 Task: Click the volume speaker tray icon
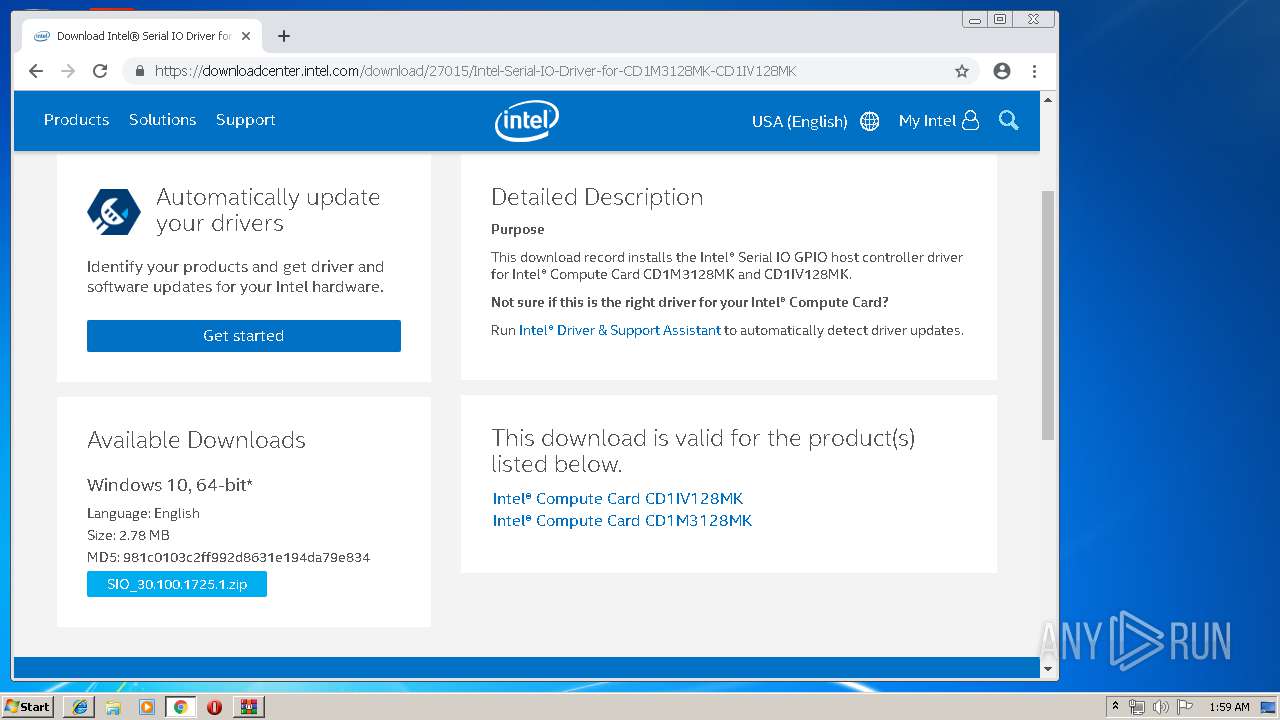pos(1161,707)
